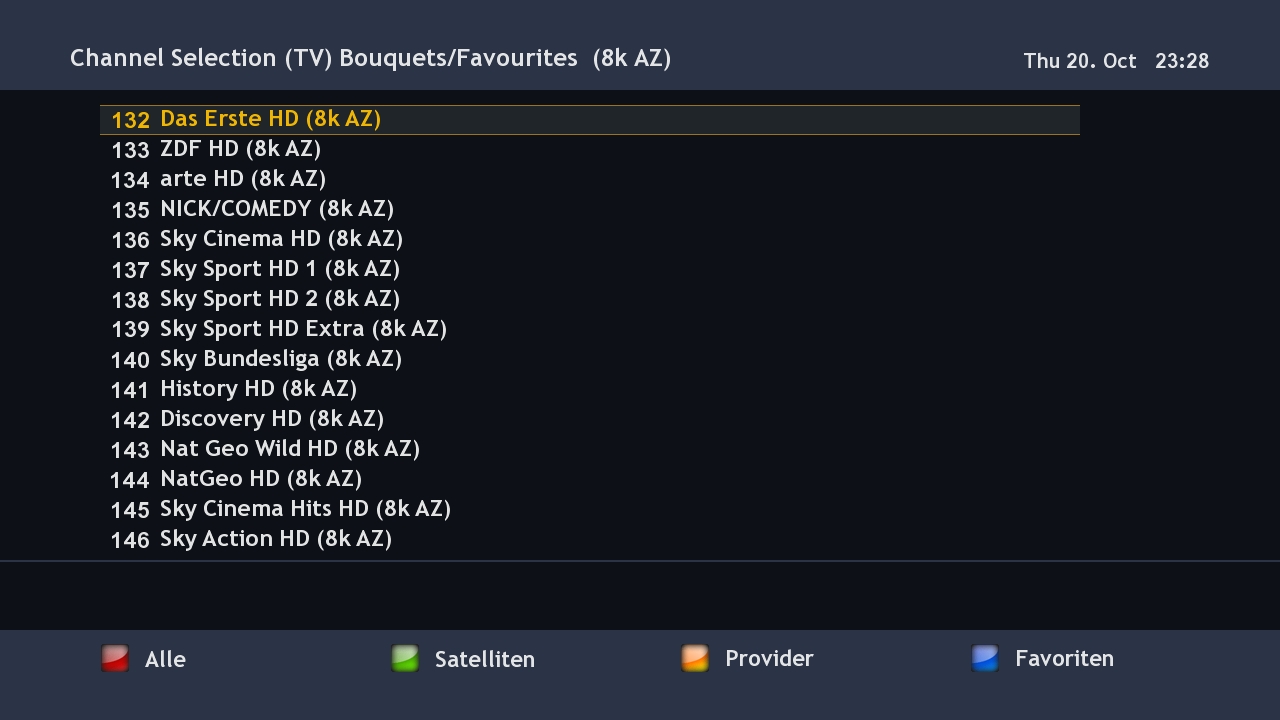Tune to Sky Cinema HD

281,239
